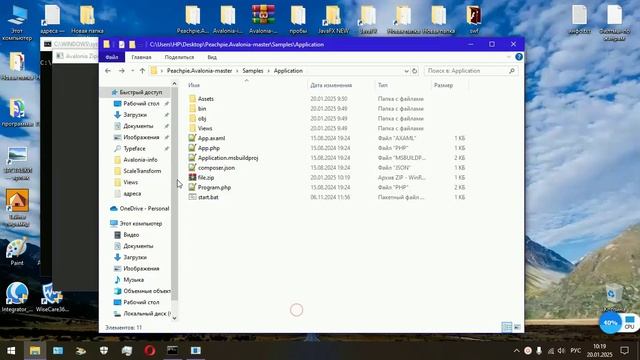Select the Assets folder icon
Viewport: 640px width, 360px height.
(x=192, y=99)
